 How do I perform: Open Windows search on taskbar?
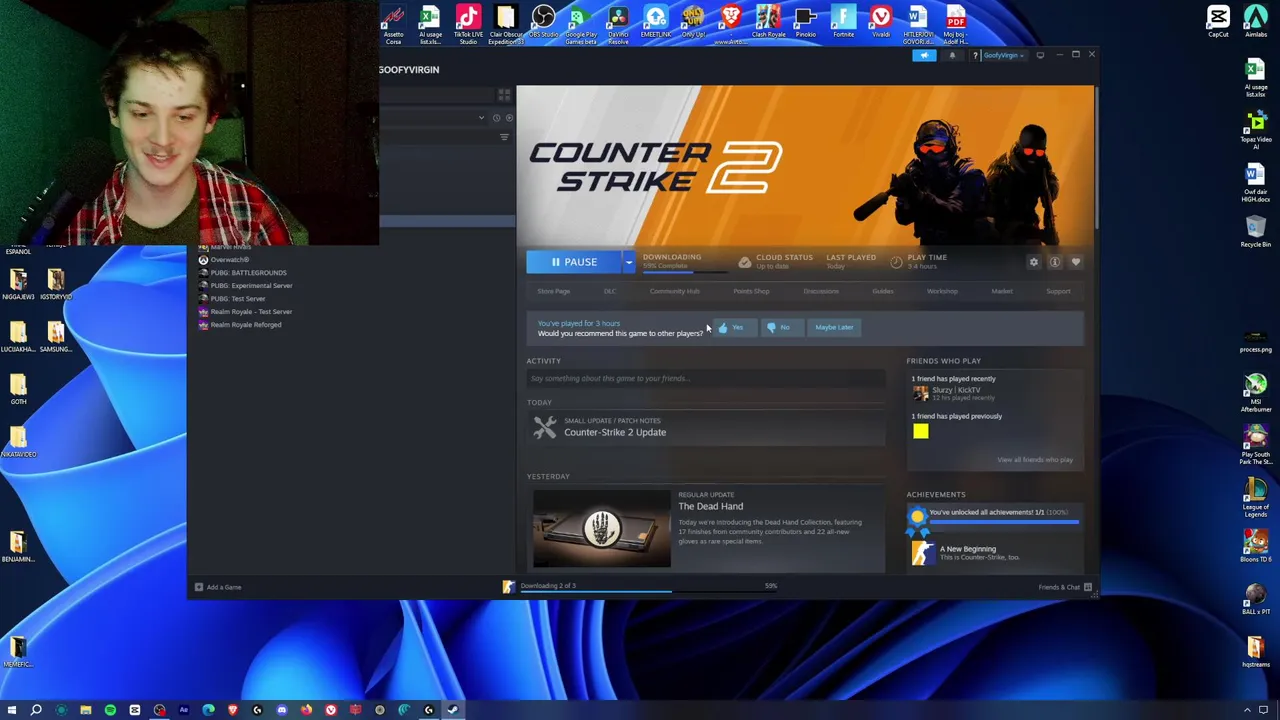pyautogui.click(x=36, y=710)
